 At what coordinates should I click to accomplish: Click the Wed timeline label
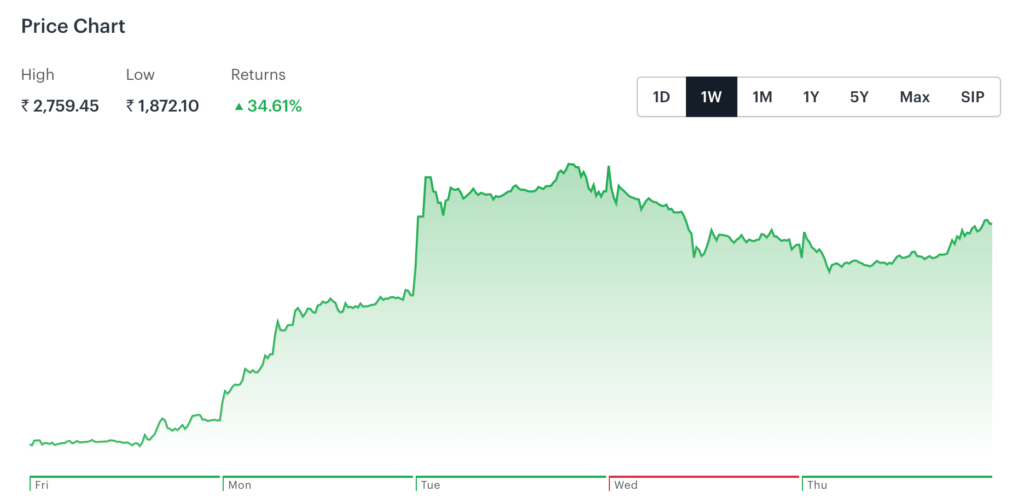(x=625, y=485)
